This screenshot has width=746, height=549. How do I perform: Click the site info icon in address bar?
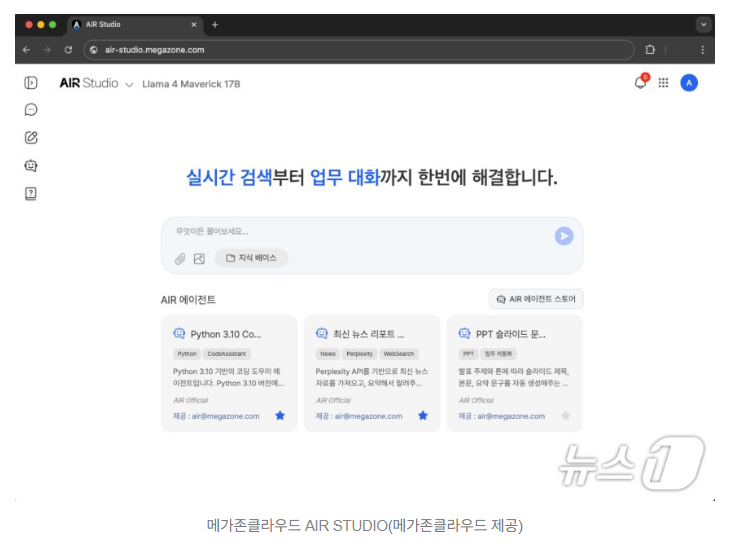point(94,50)
